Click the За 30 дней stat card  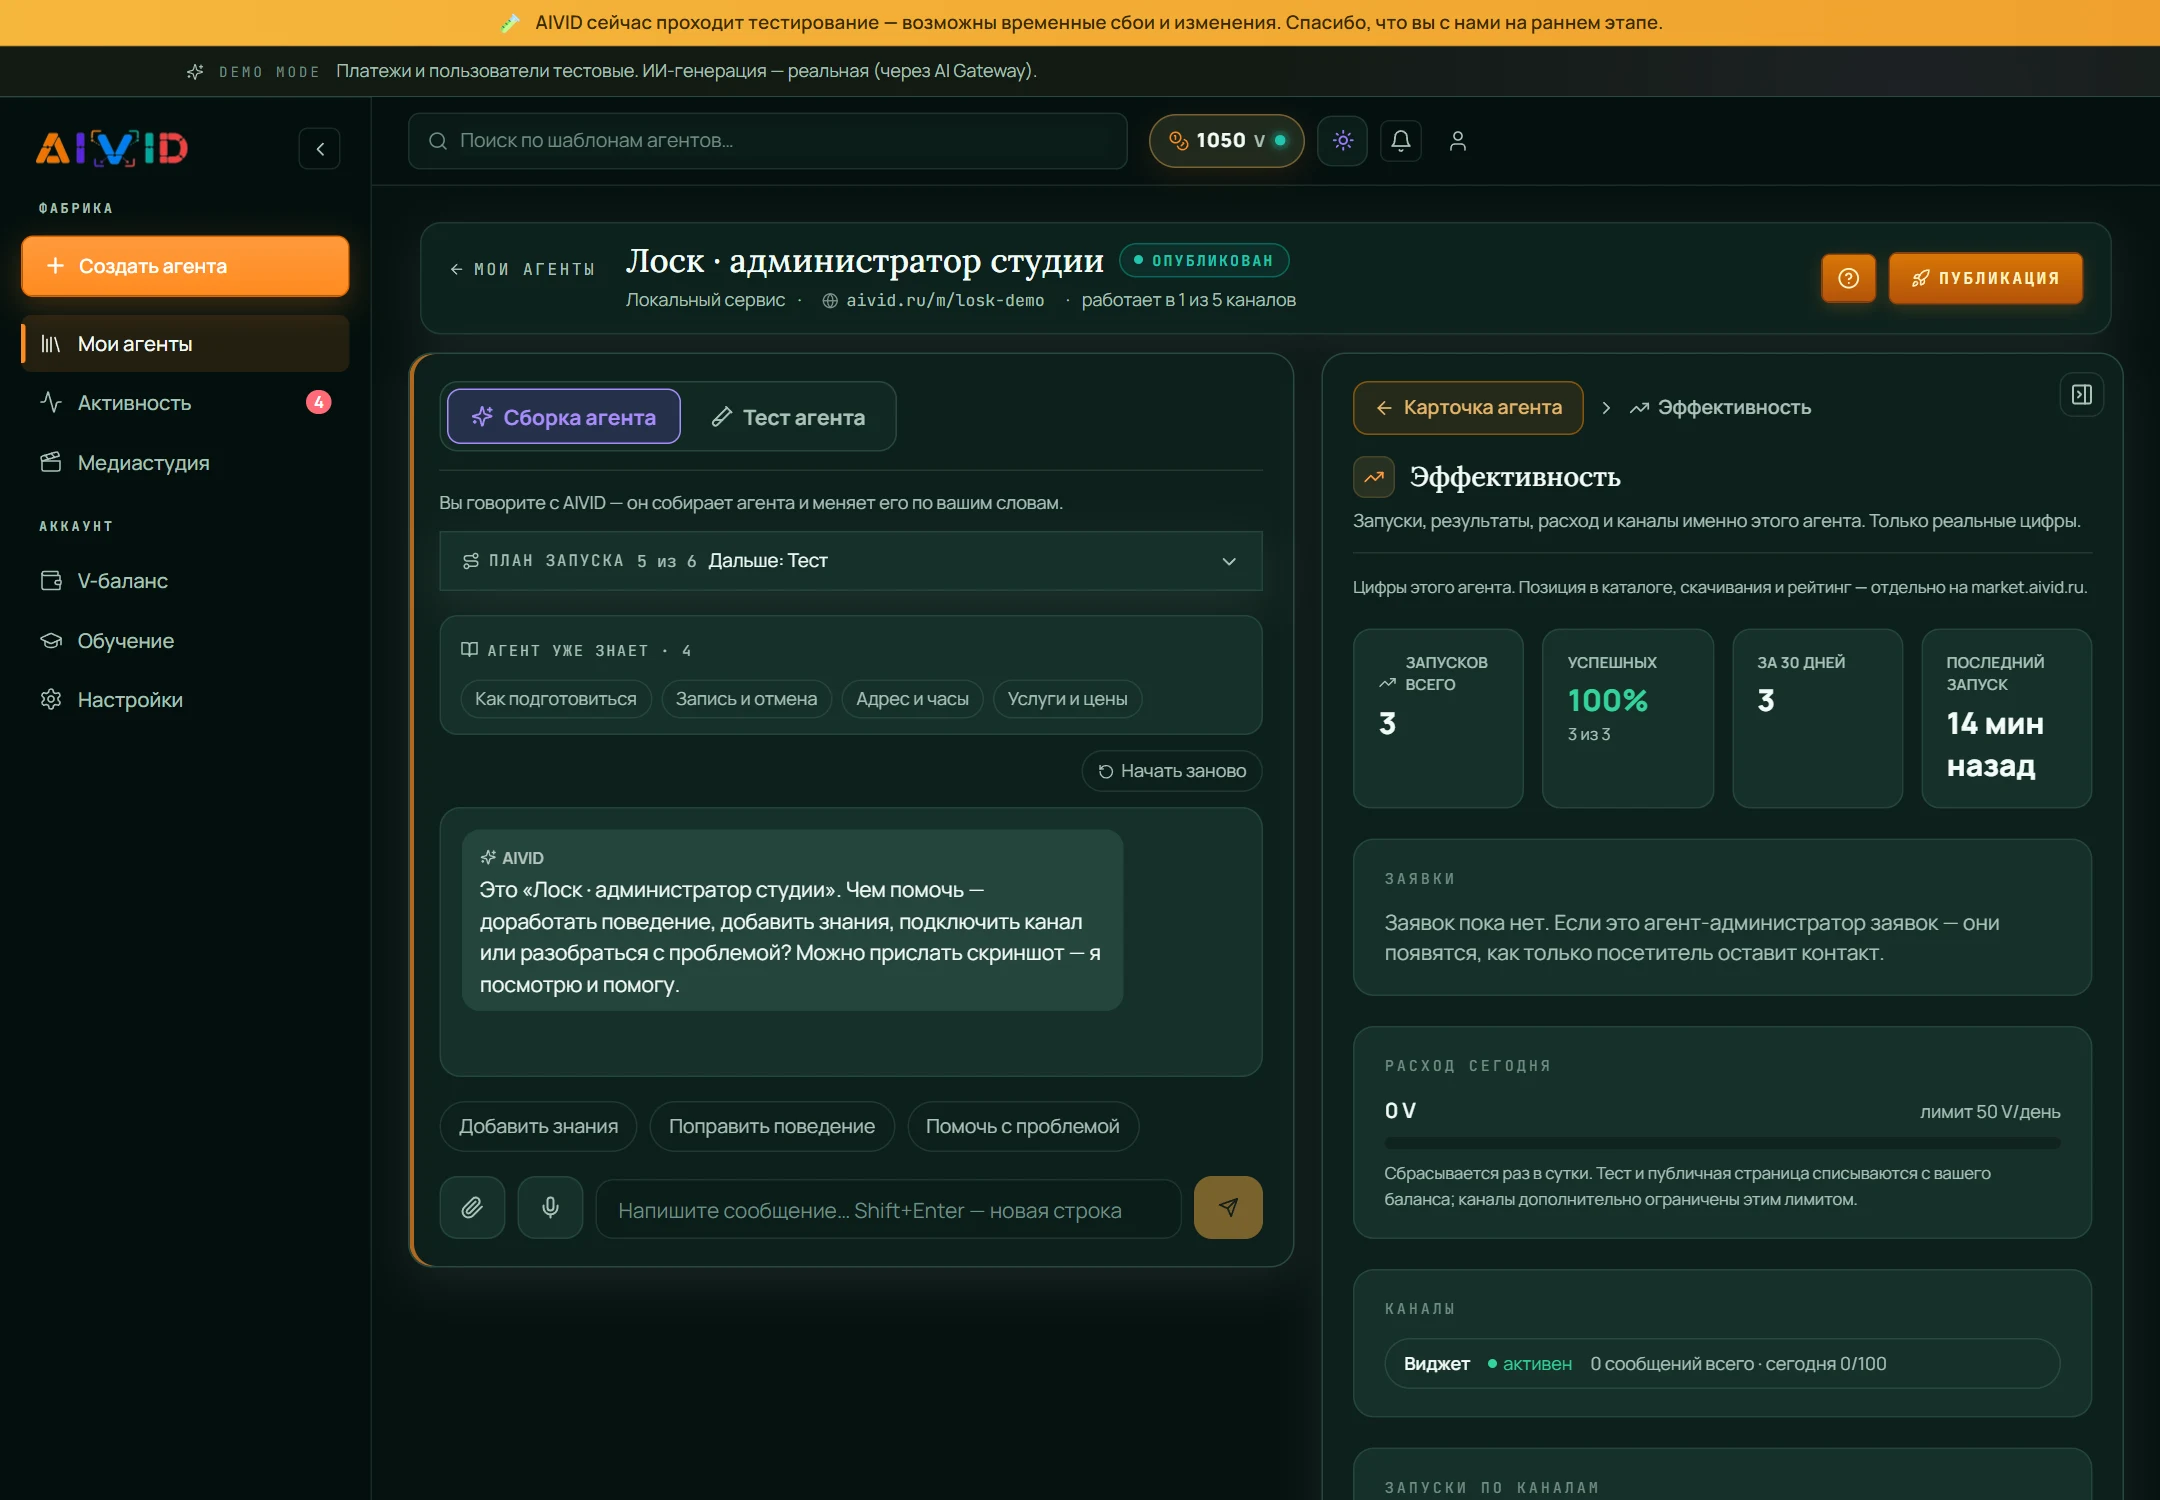(1817, 718)
